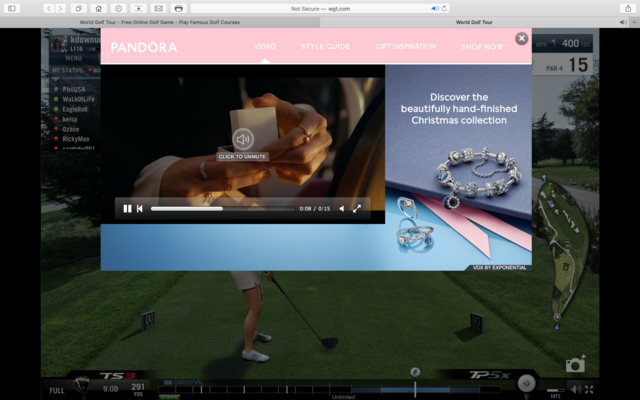
Task: Select friend WaLkOfLiFe in list
Action: click(78, 99)
